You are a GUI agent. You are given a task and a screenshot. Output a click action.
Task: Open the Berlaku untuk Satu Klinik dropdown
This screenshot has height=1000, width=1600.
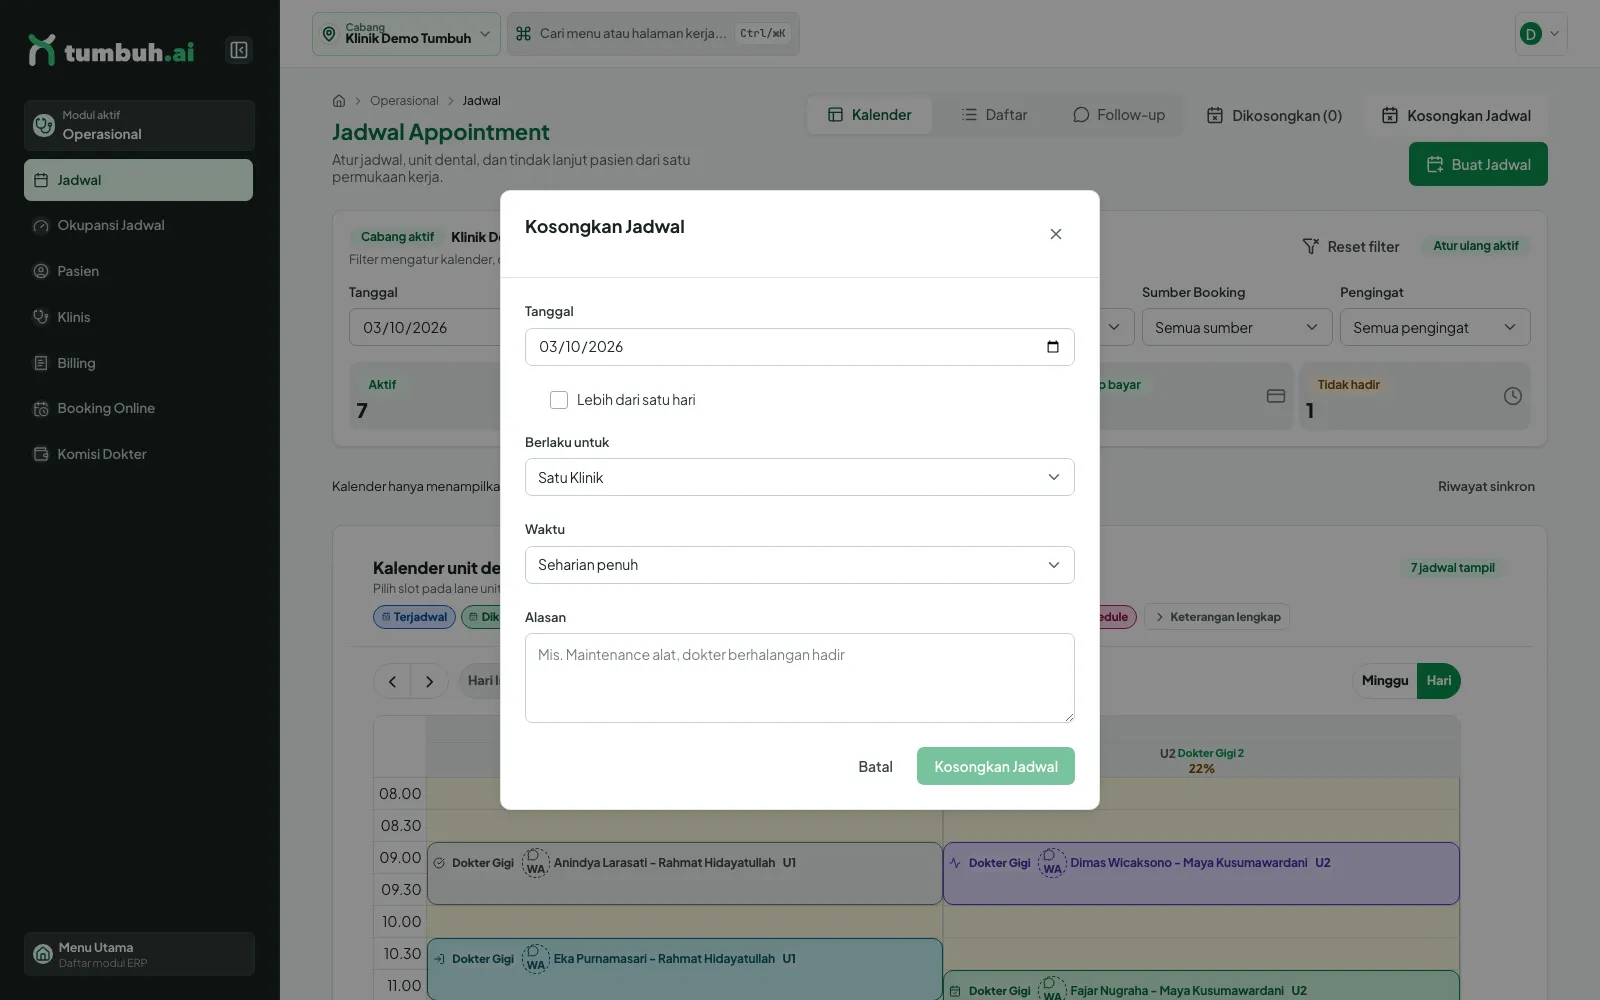pyautogui.click(x=799, y=477)
